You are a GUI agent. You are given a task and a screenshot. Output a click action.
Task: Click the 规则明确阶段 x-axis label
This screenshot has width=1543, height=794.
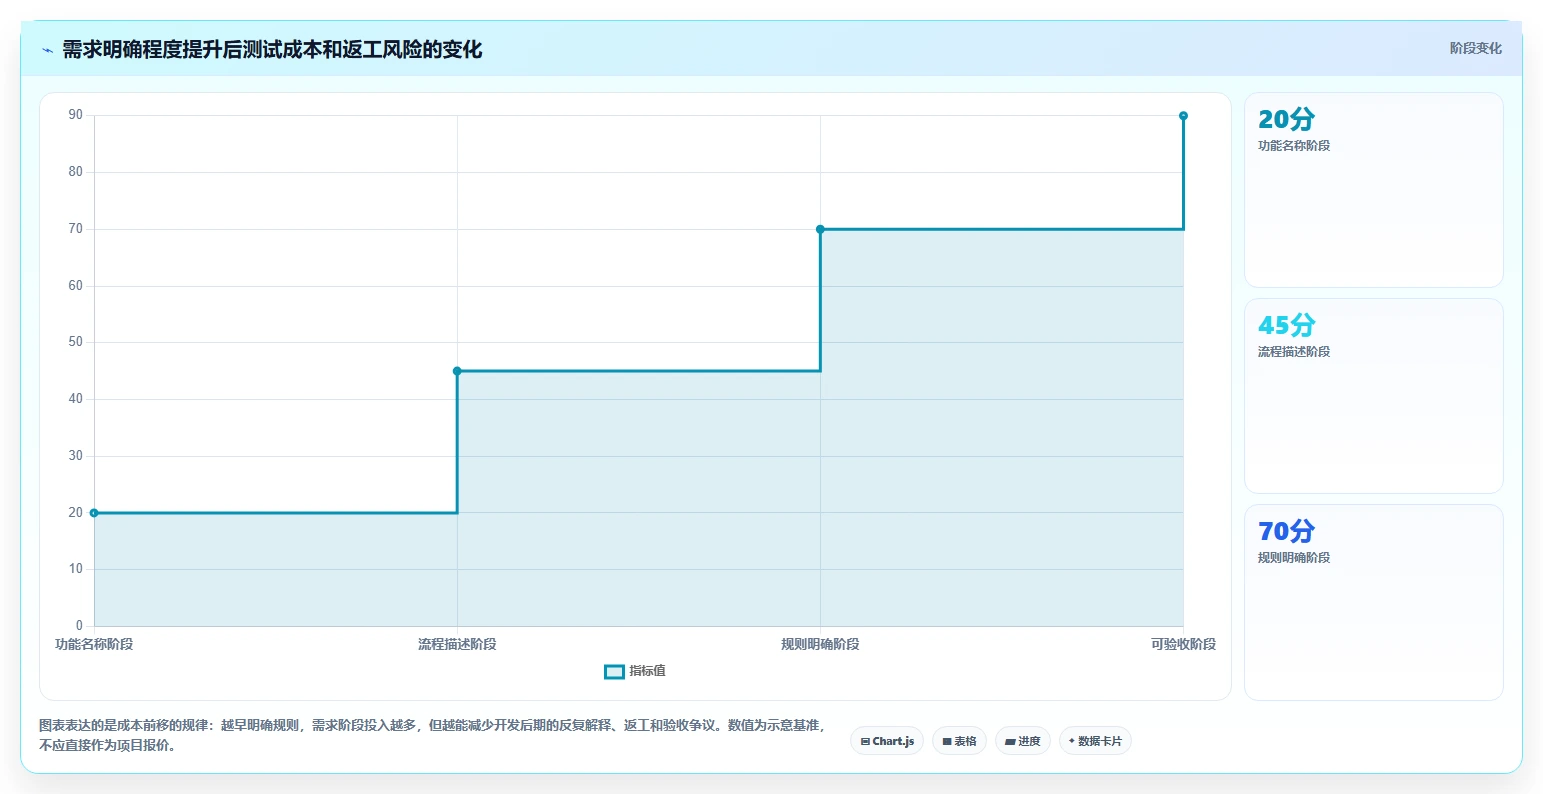click(x=820, y=644)
